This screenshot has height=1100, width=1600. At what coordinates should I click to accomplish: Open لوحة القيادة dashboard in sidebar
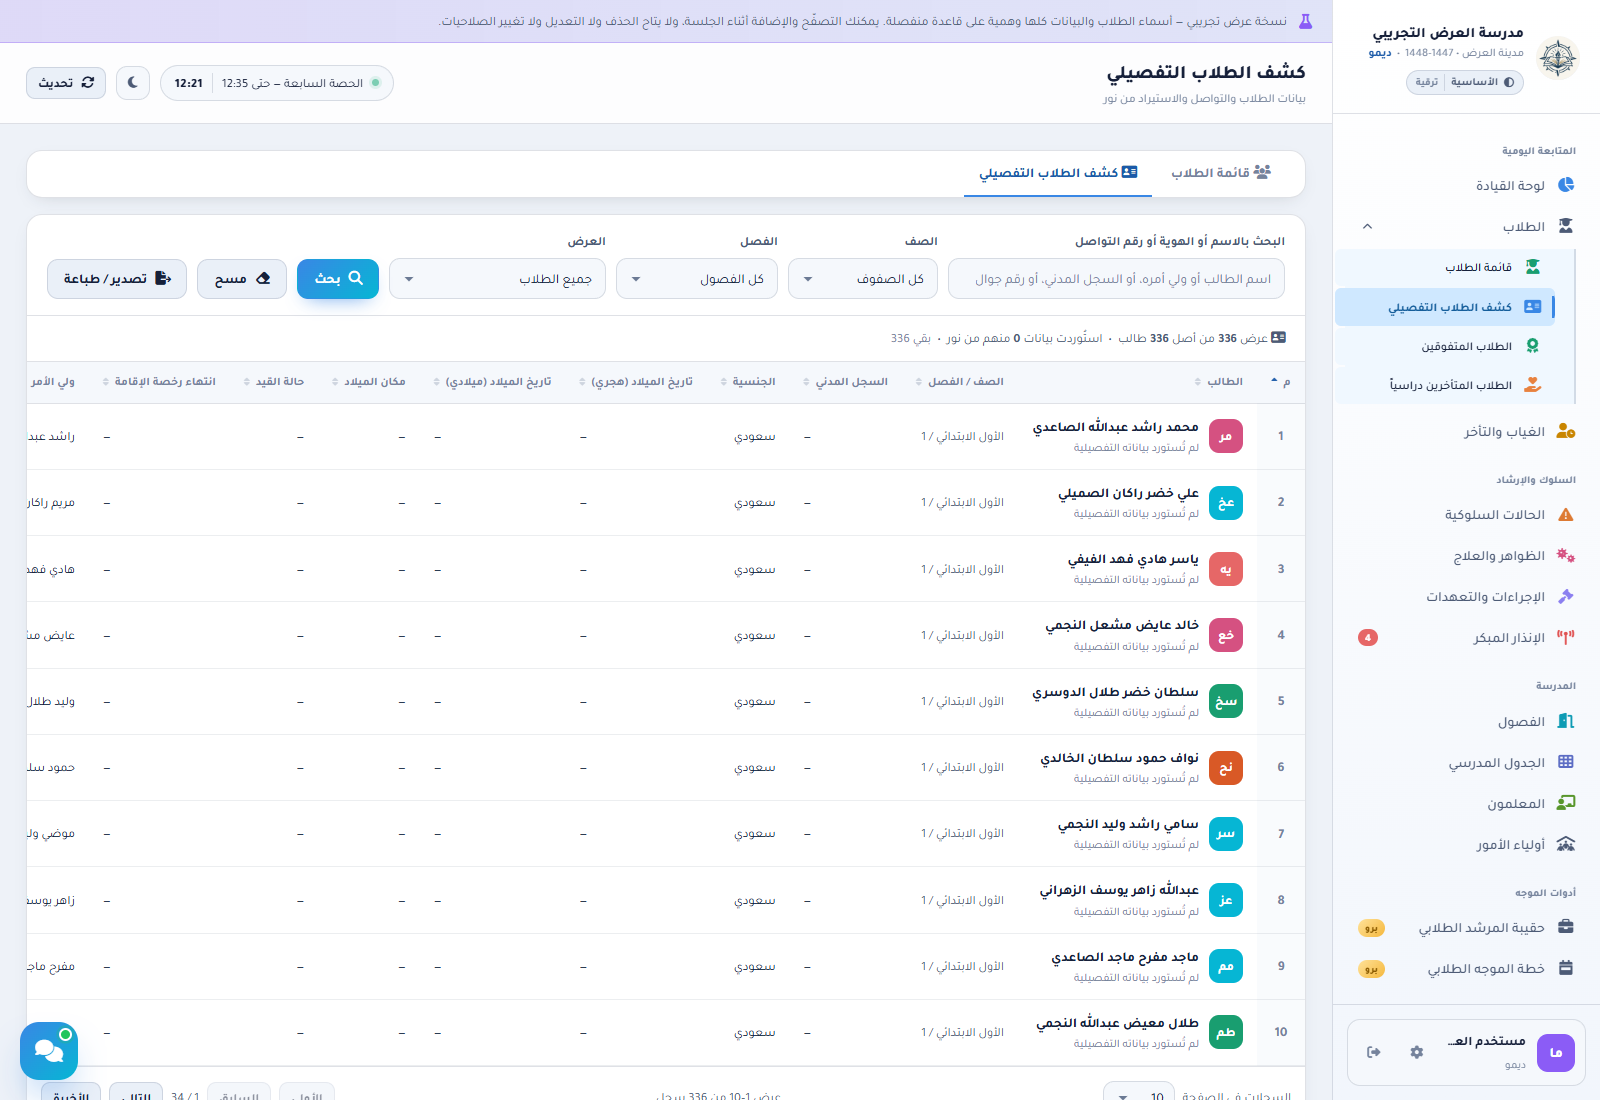[x=1464, y=185]
